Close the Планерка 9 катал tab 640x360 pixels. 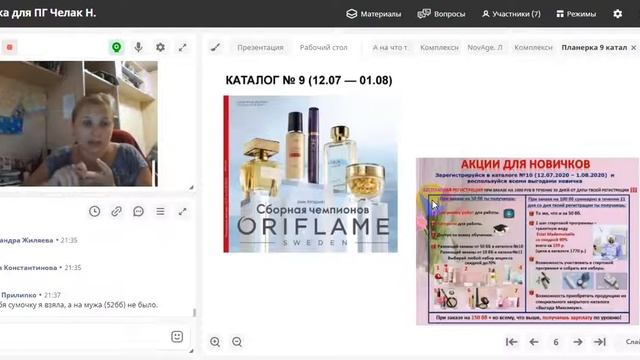pos(633,48)
